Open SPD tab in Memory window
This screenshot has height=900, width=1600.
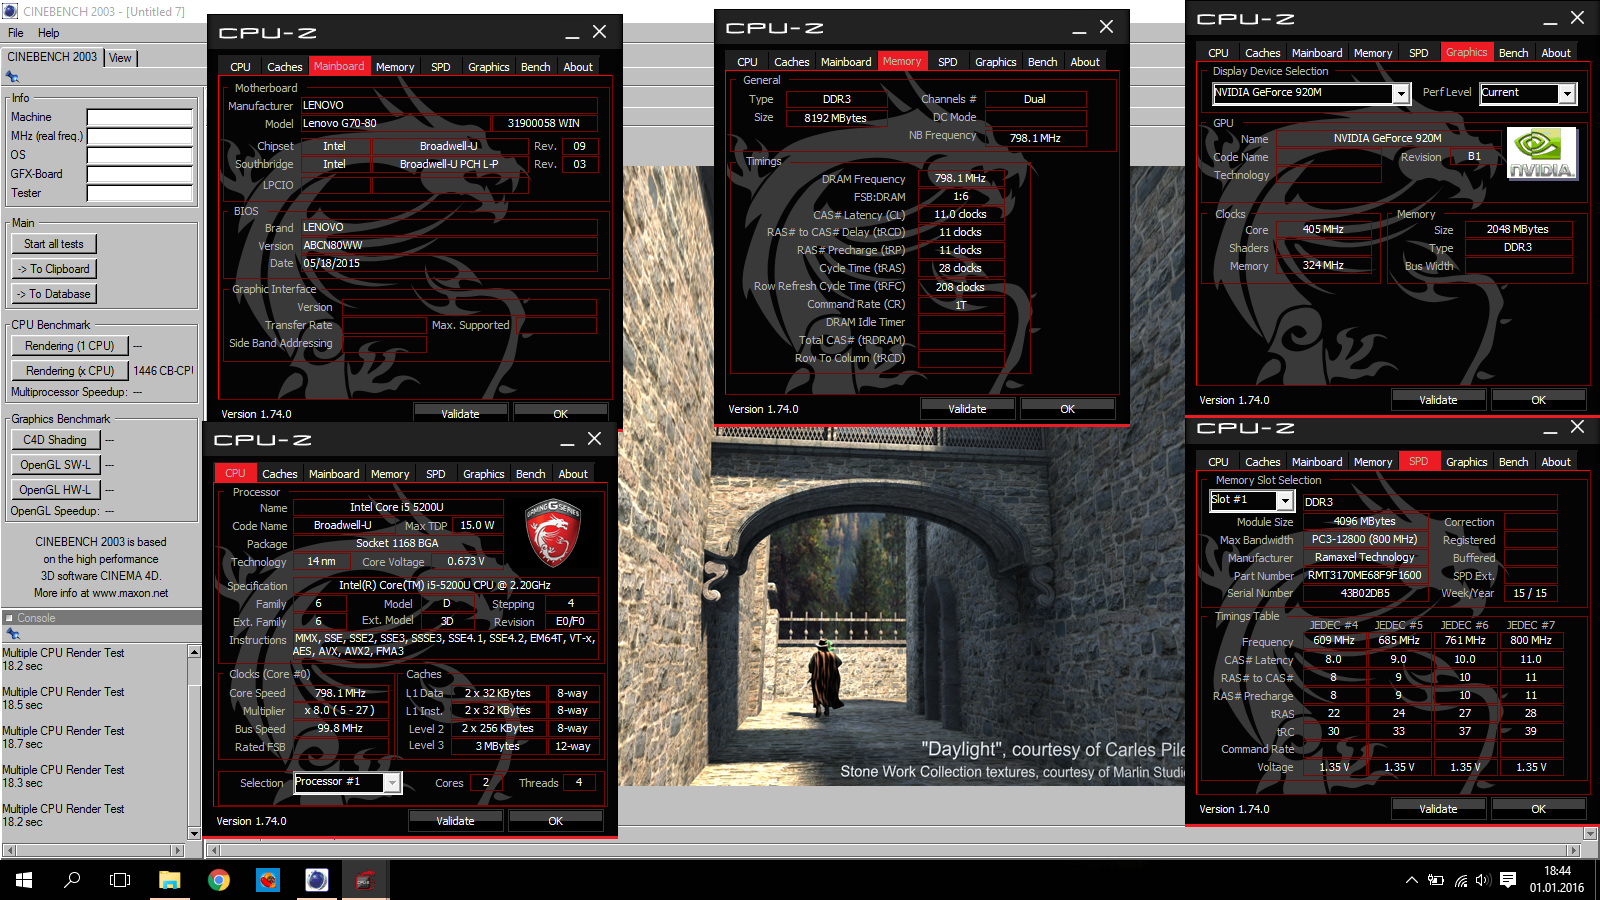point(948,62)
